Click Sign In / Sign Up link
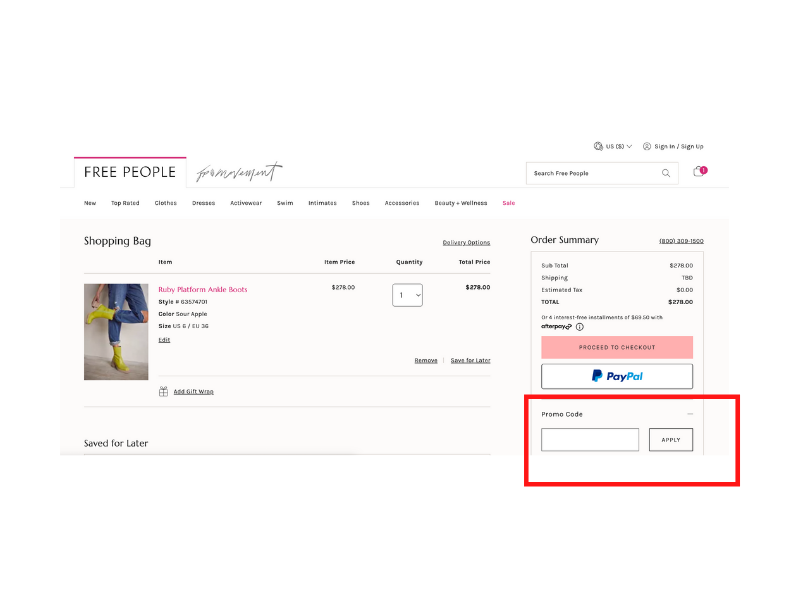 (679, 146)
